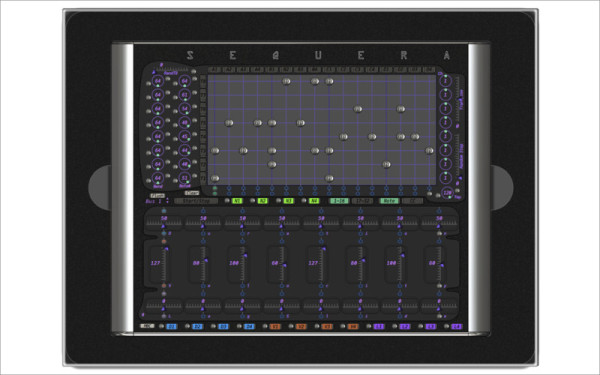Select the green A4 pattern button
Screen dimensions: 600x375
(x=314, y=201)
